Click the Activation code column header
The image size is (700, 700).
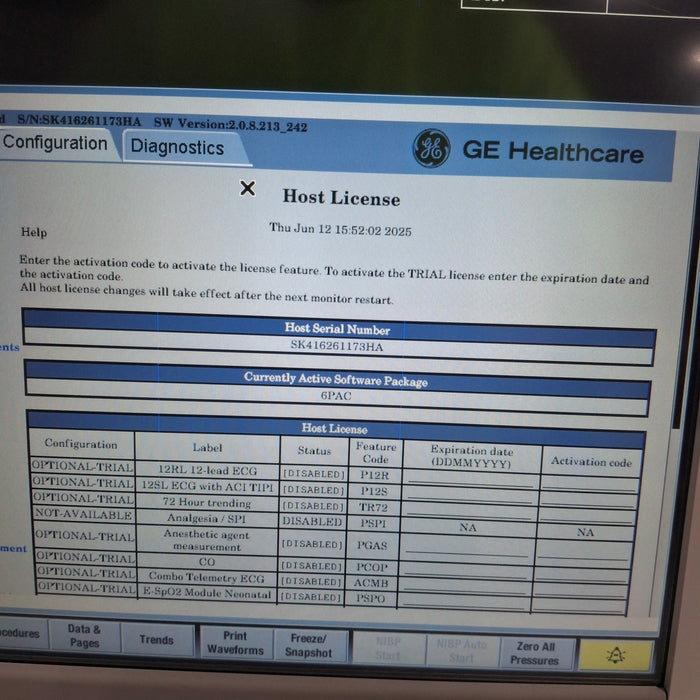click(591, 462)
